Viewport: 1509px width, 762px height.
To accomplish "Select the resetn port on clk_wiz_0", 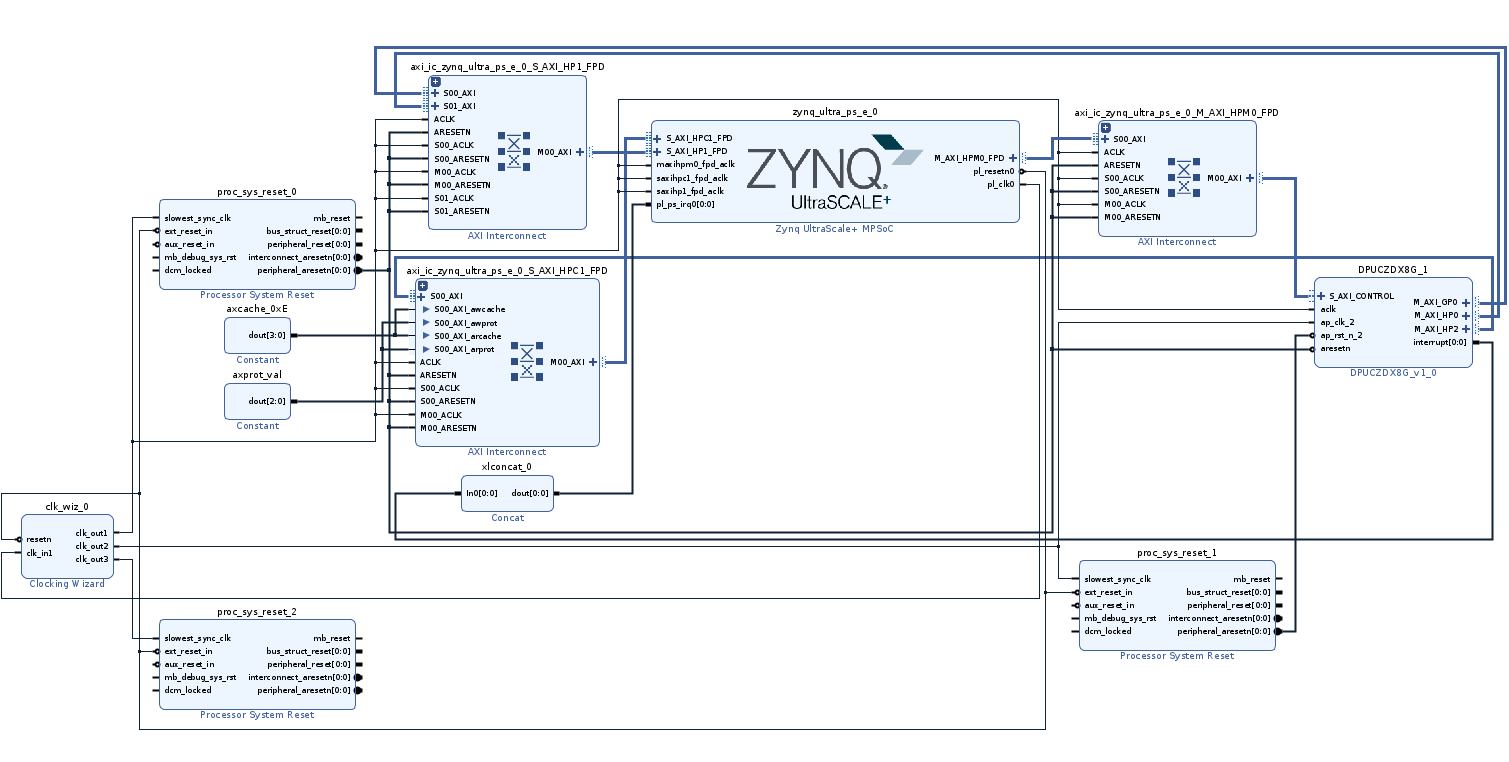I will 39,539.
